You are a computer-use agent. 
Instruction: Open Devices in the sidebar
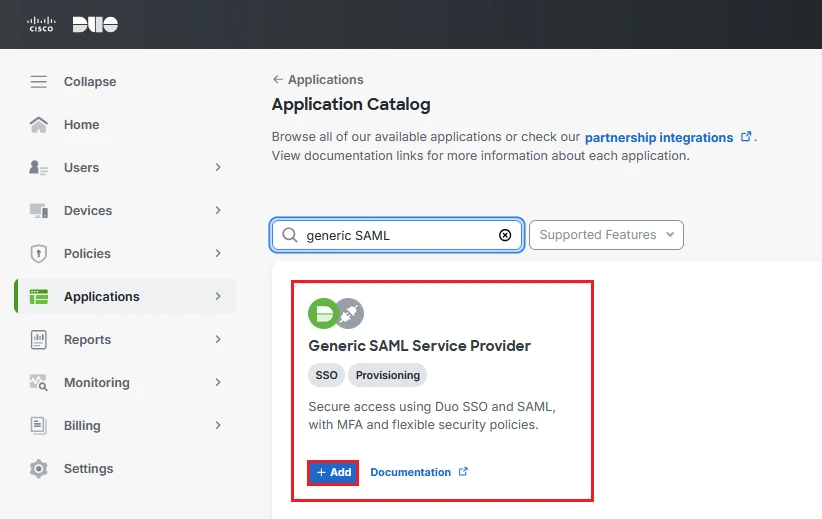point(88,211)
